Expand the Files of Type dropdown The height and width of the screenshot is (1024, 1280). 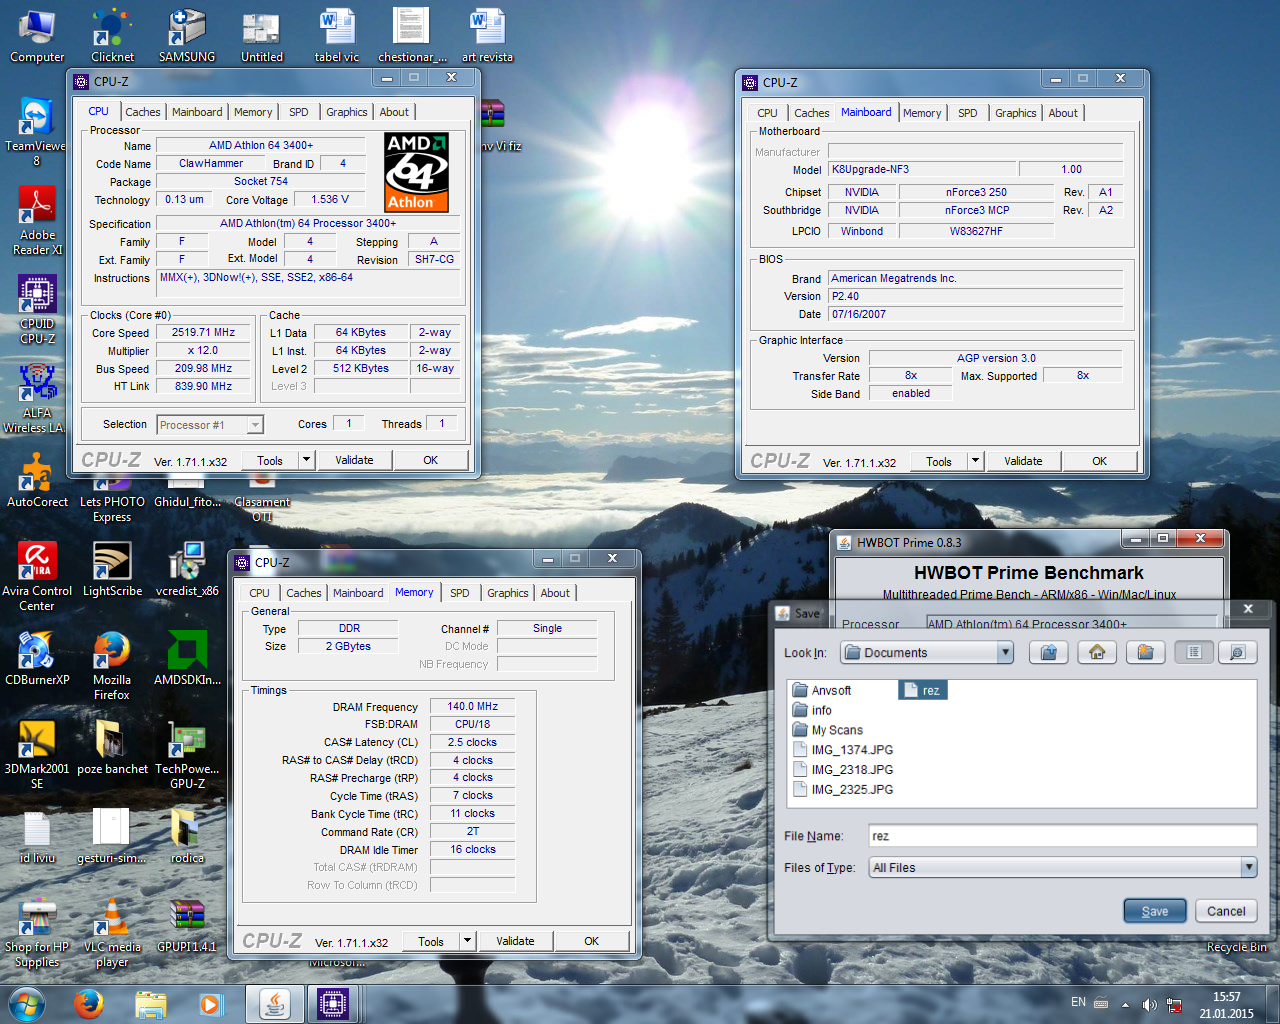pos(1249,868)
